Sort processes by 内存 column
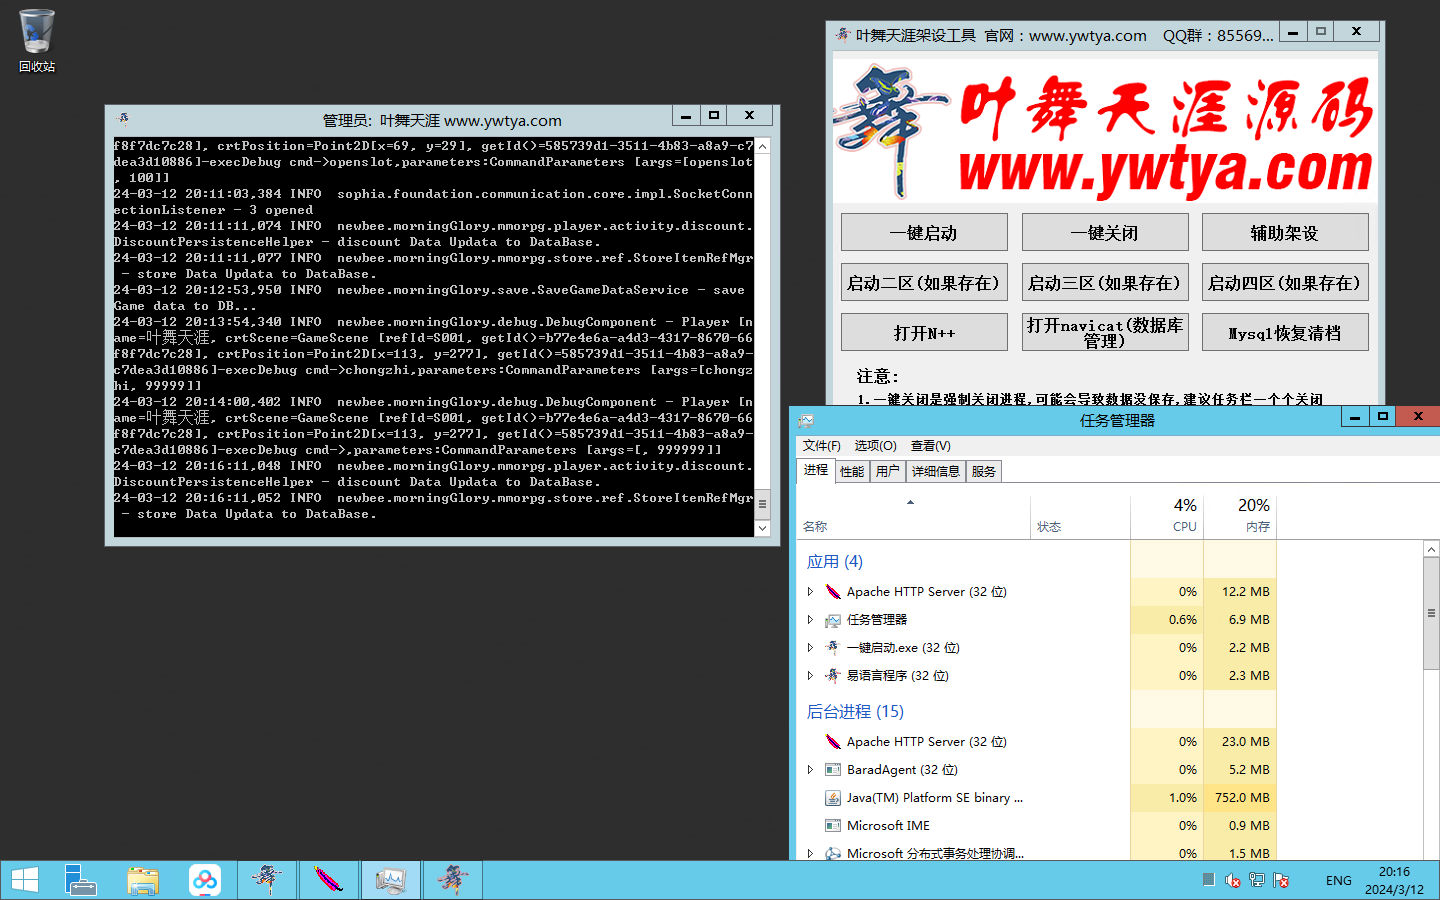Screen dimensions: 1440x900 [1240, 516]
